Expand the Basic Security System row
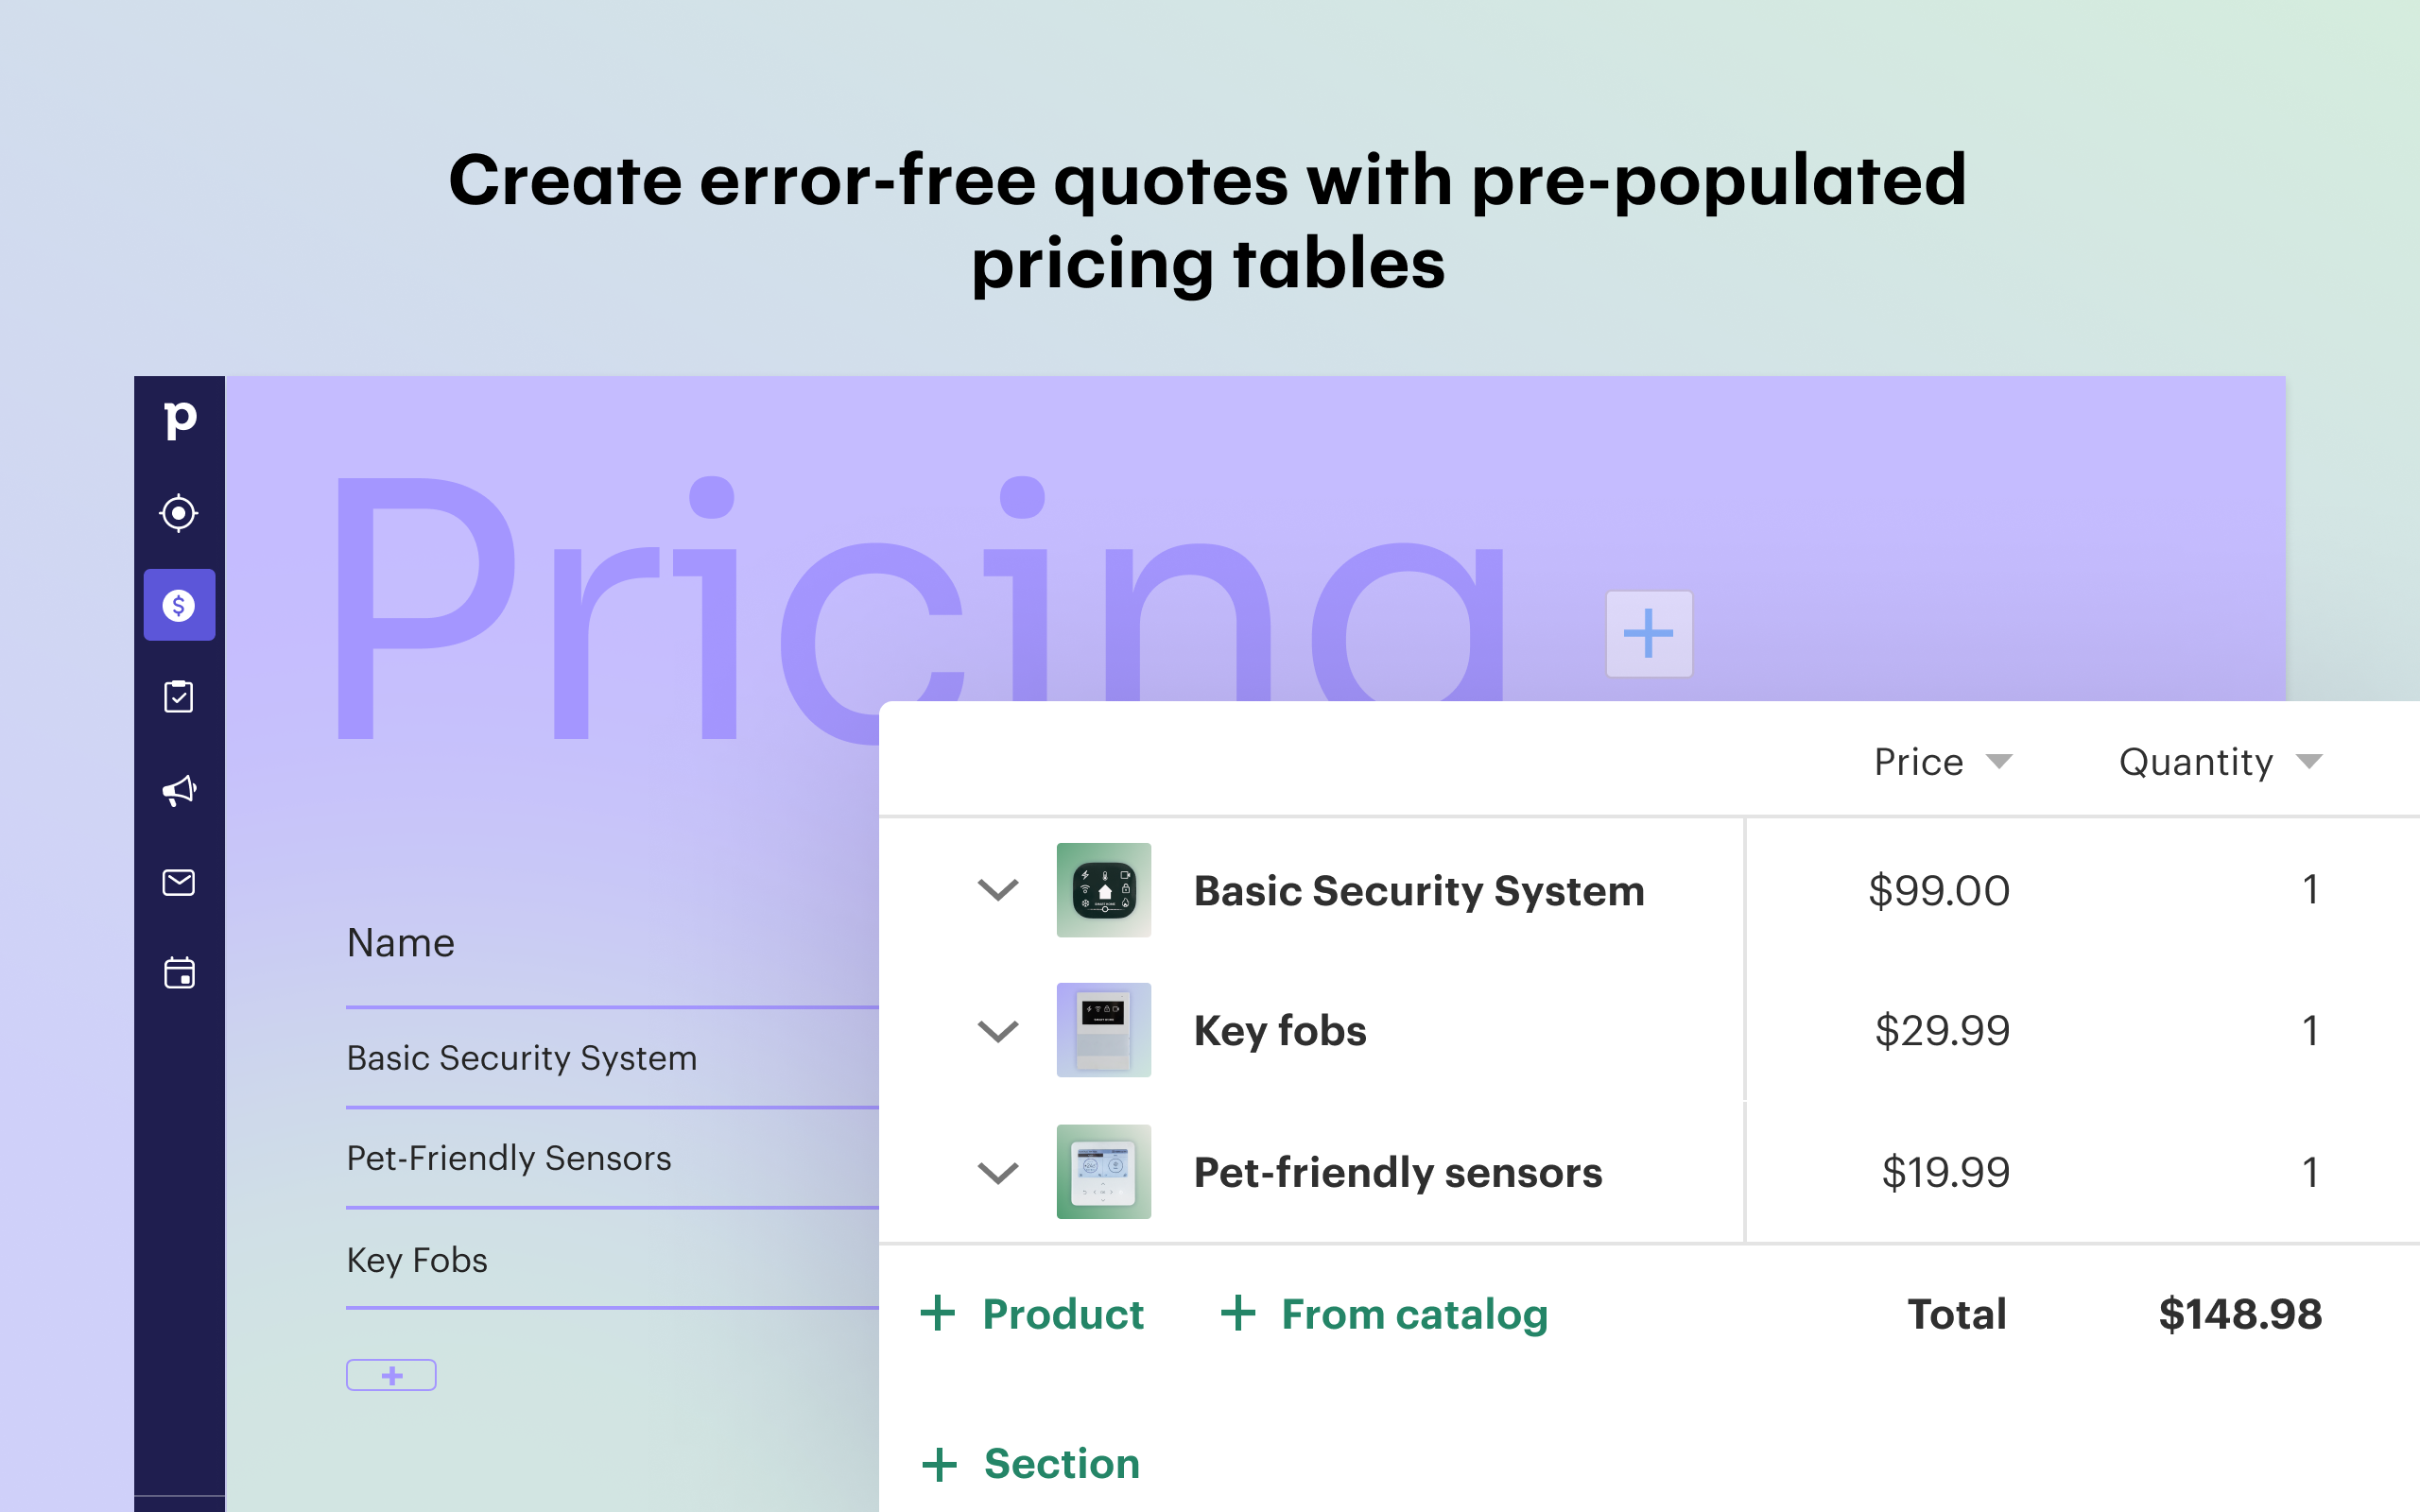Image resolution: width=2420 pixels, height=1512 pixels. 997,890
